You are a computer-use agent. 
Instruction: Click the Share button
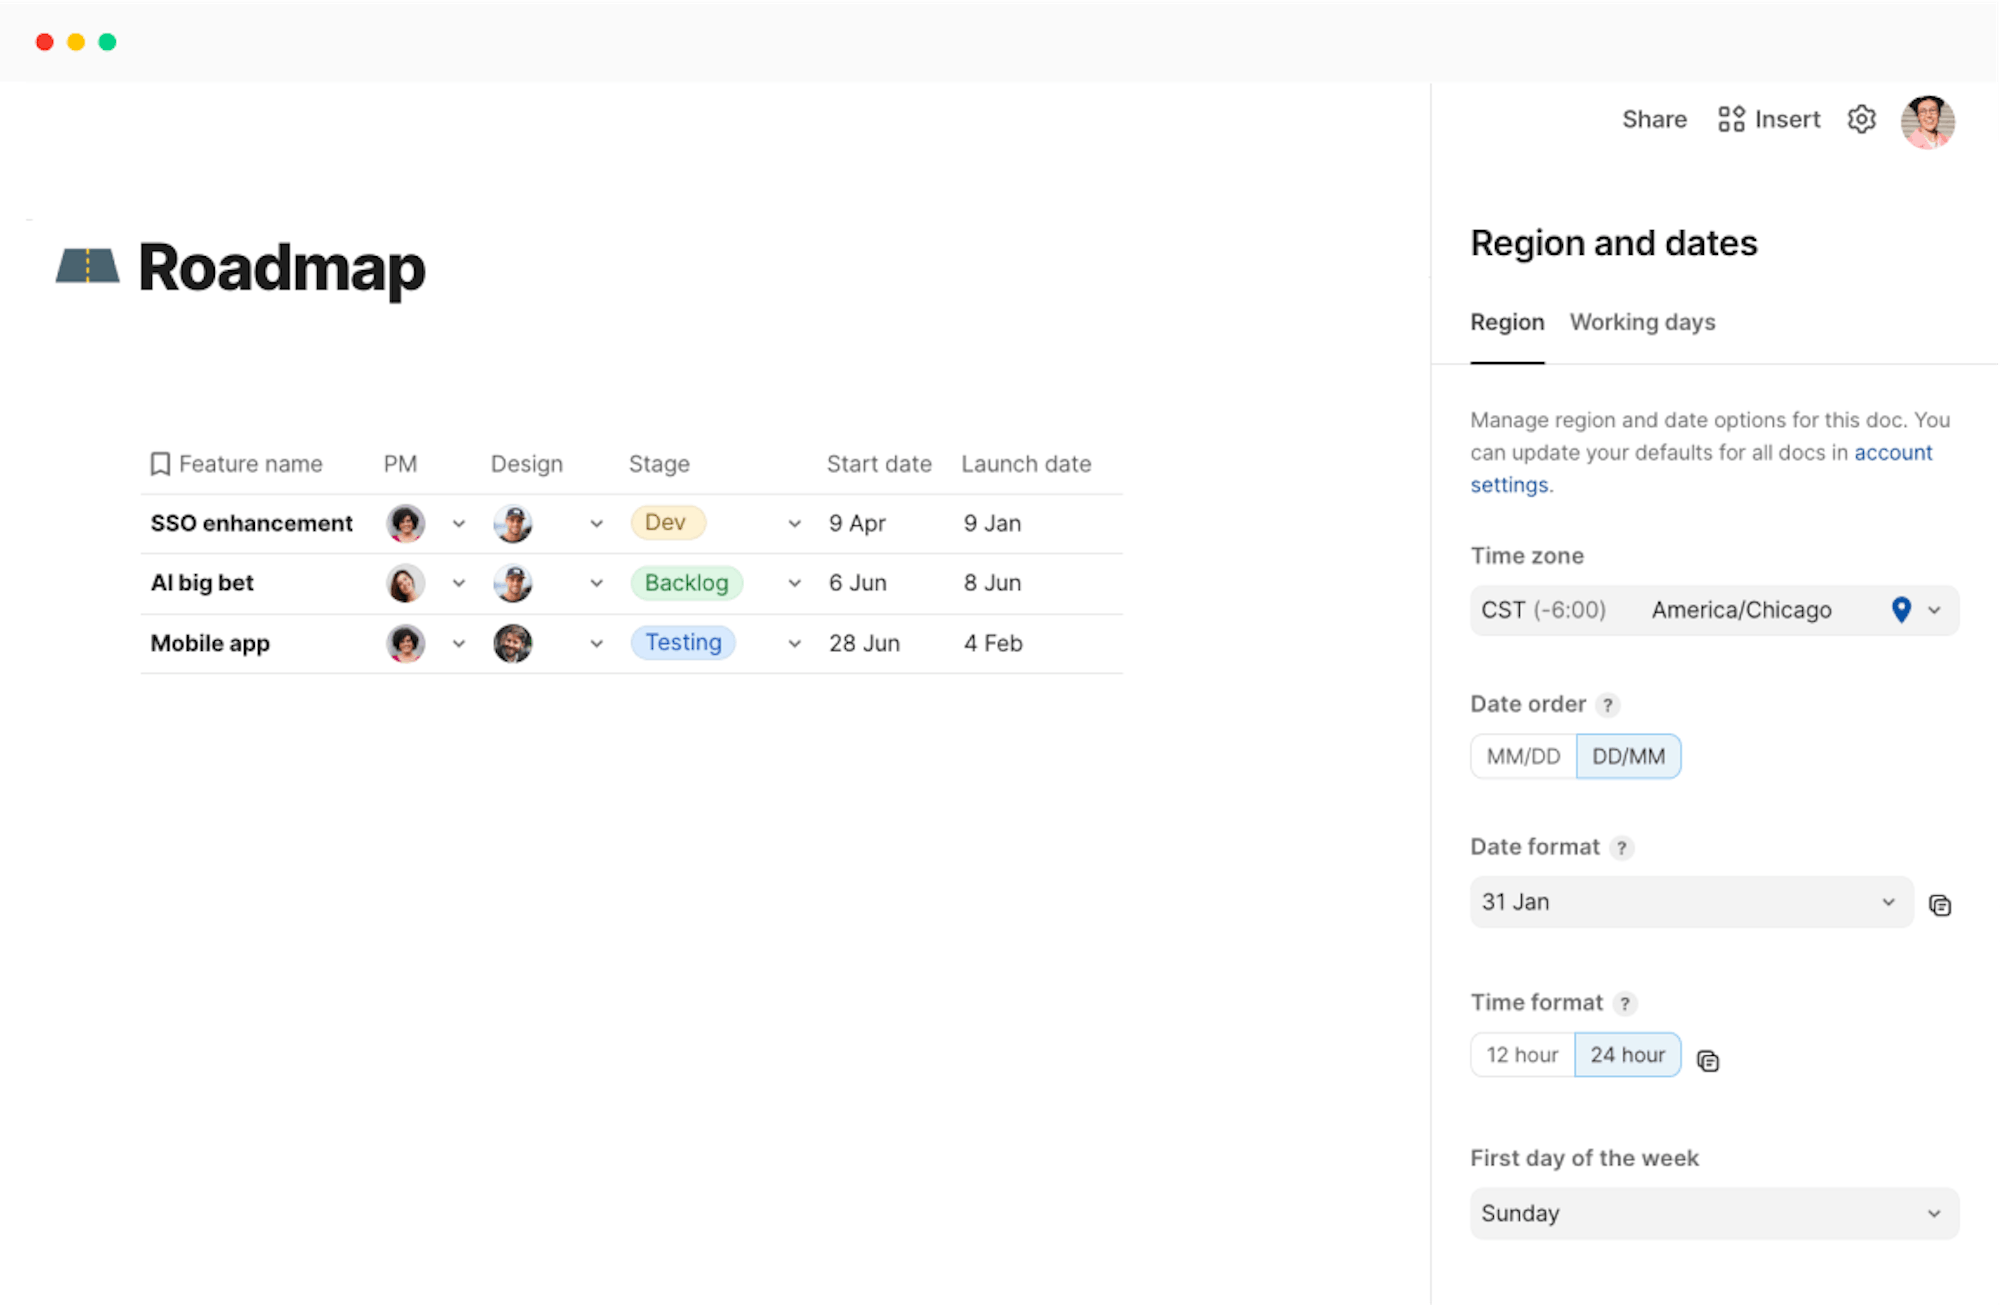(x=1654, y=119)
